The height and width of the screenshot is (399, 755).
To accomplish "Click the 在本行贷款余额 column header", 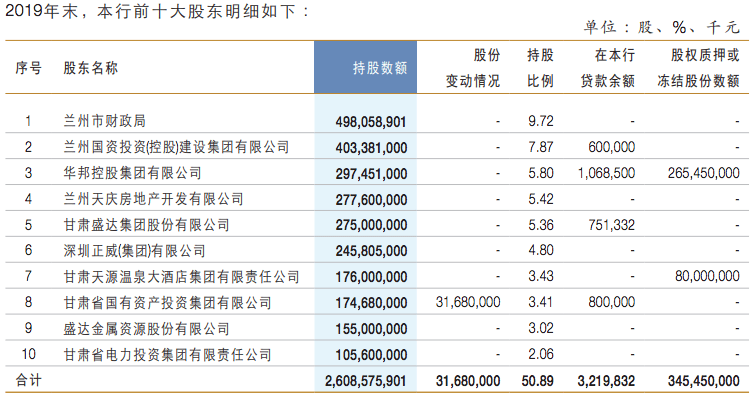I will (608, 68).
